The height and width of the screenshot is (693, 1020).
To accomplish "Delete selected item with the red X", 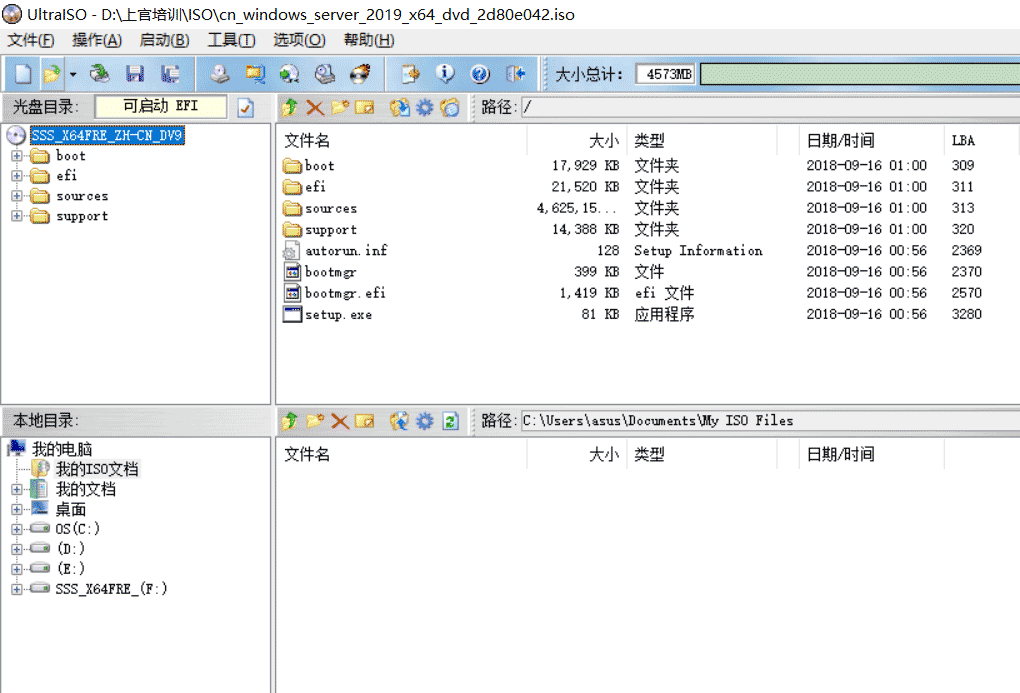I will pyautogui.click(x=313, y=107).
